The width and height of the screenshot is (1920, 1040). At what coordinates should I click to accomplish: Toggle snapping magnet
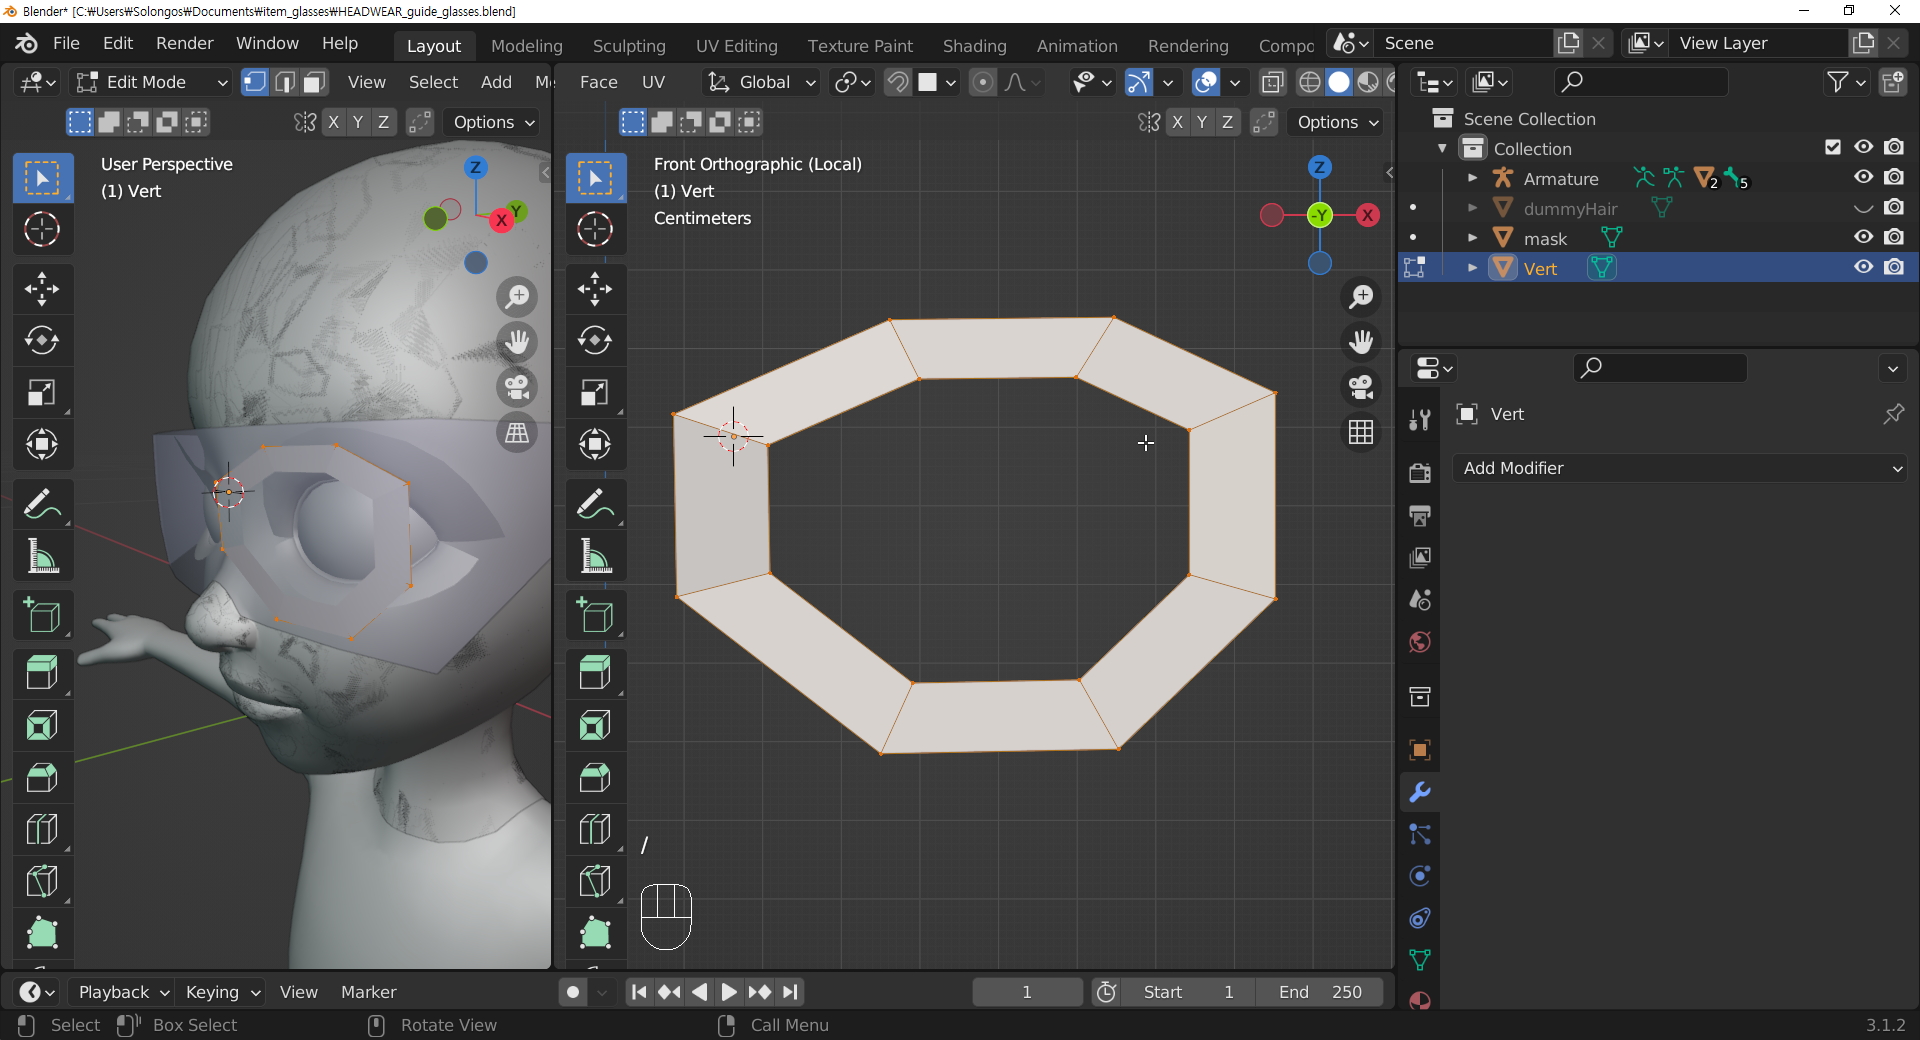[x=898, y=82]
